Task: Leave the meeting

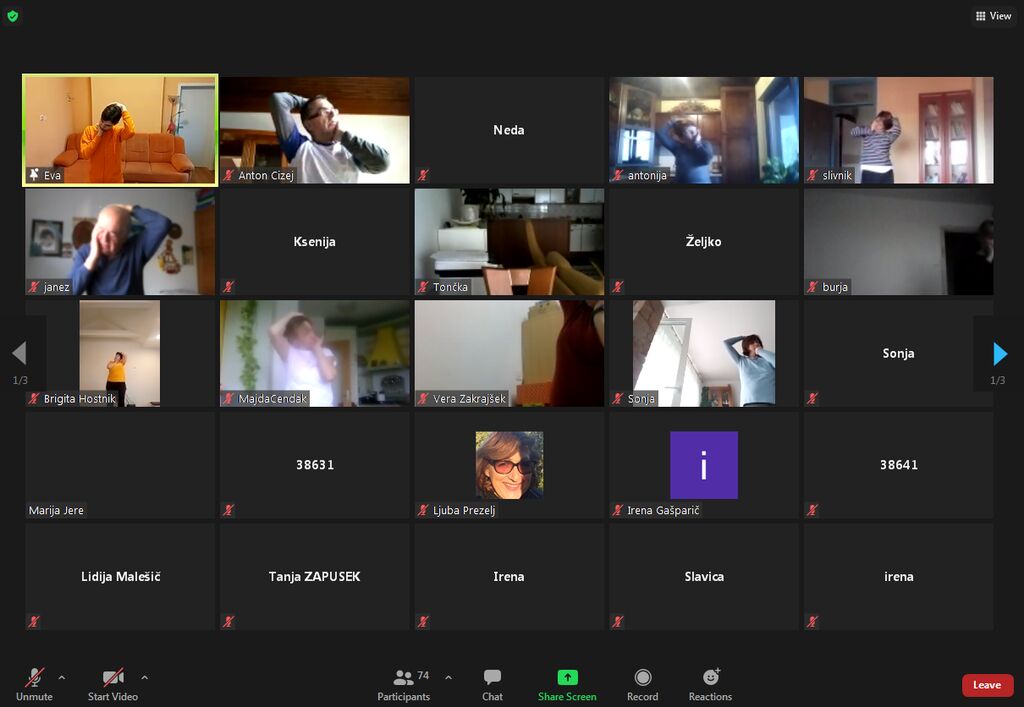Action: [986, 685]
